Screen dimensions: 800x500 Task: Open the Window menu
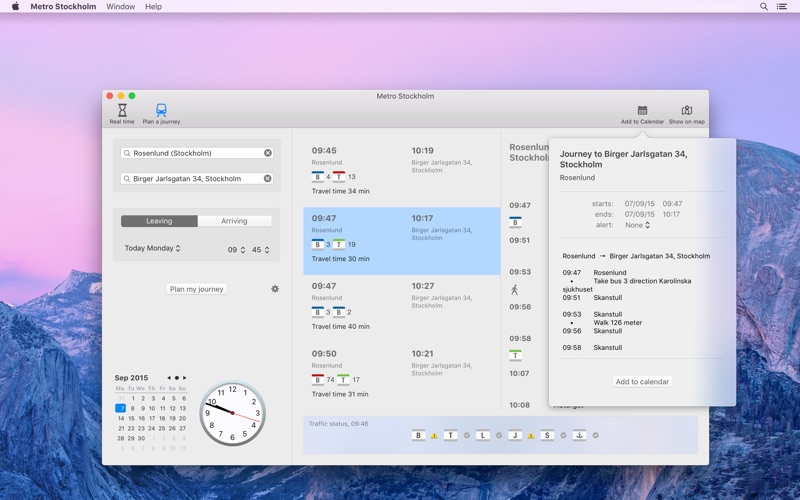[120, 7]
